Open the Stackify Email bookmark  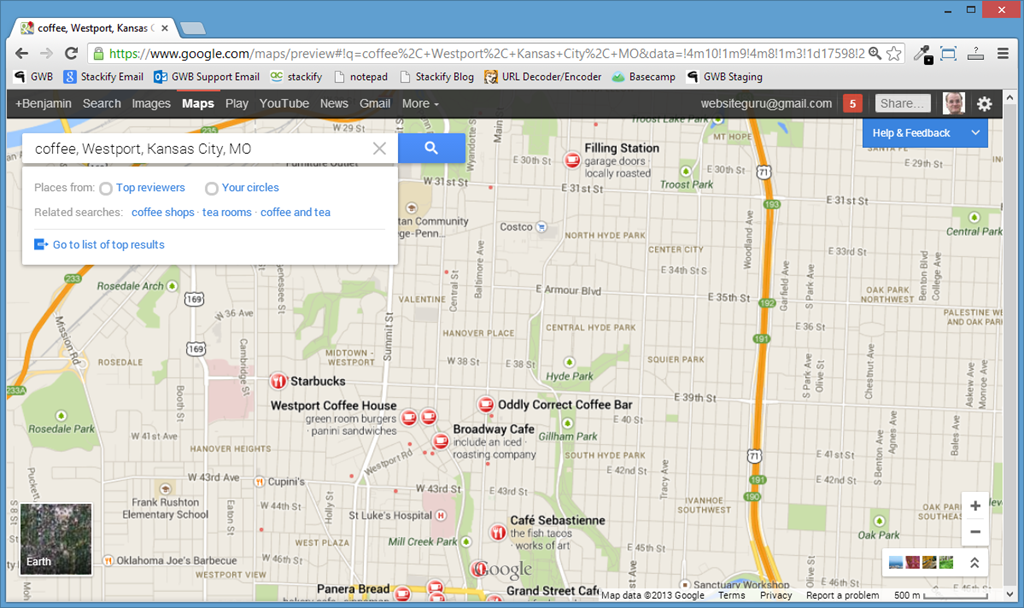tap(103, 76)
